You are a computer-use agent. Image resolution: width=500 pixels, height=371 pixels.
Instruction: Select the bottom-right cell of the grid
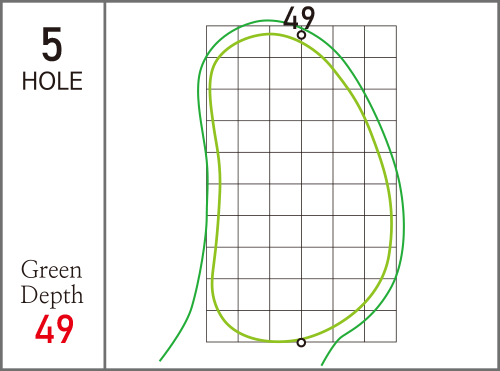[x=380, y=326]
